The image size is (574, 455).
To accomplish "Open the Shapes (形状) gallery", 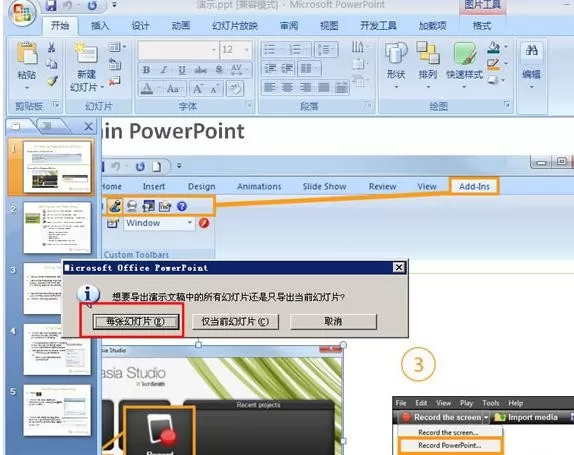I will (x=396, y=64).
